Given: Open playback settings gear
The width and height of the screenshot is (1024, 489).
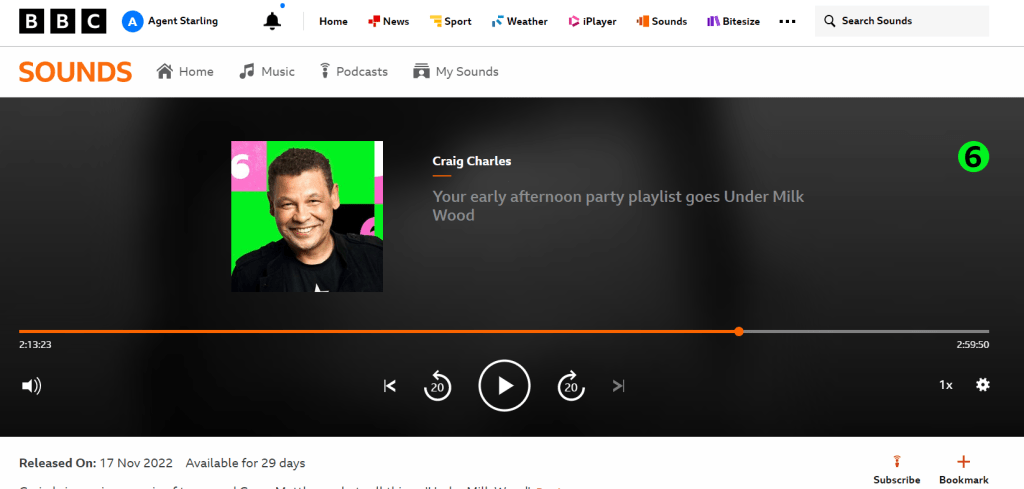Looking at the screenshot, I should click(983, 385).
